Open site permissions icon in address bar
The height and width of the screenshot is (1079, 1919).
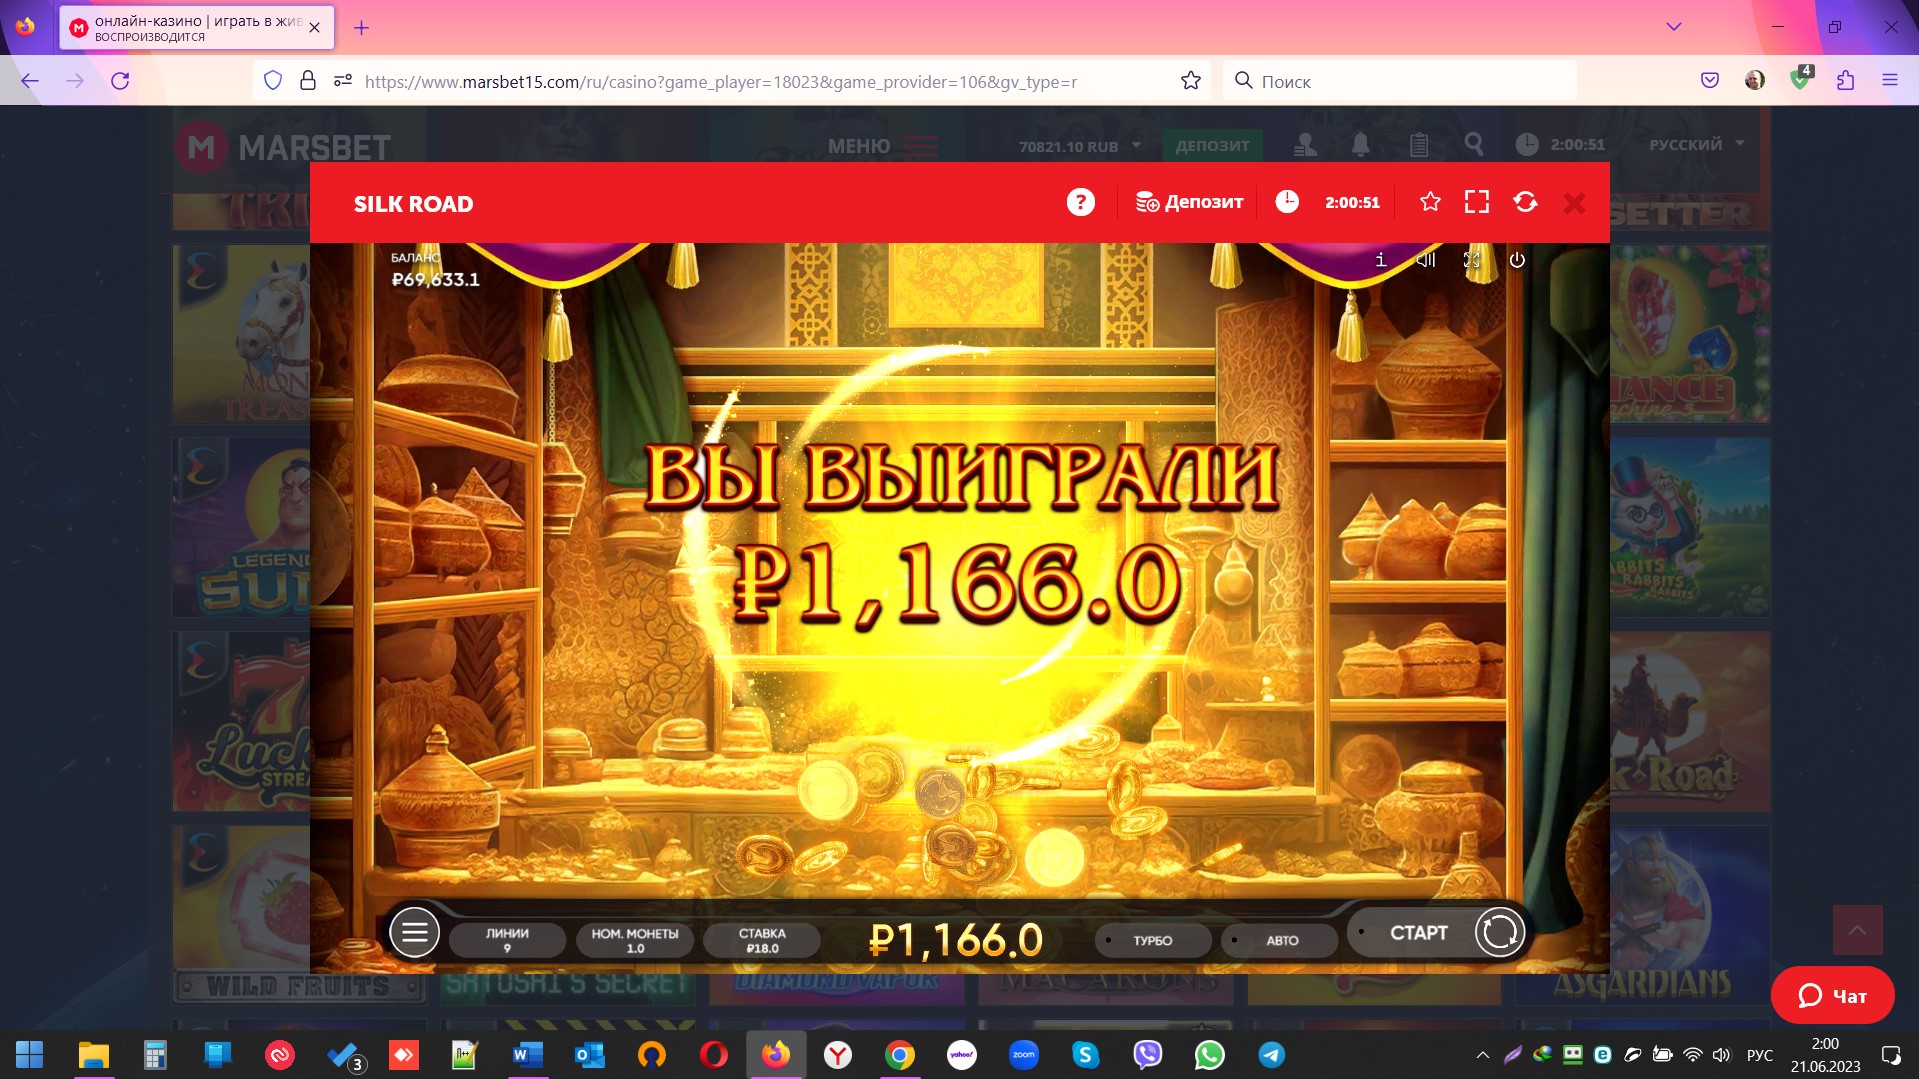[343, 81]
